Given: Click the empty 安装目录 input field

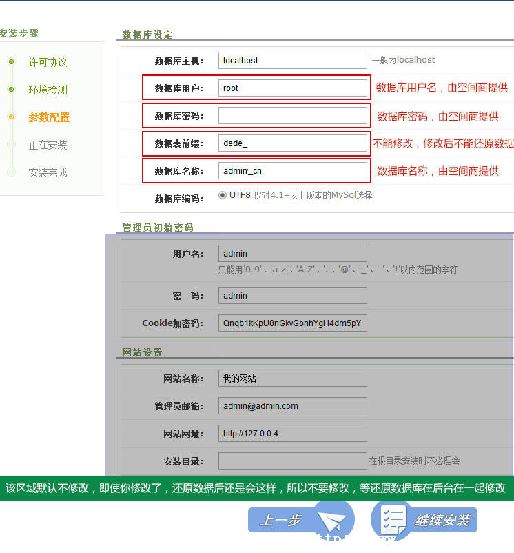Looking at the screenshot, I should (292, 461).
